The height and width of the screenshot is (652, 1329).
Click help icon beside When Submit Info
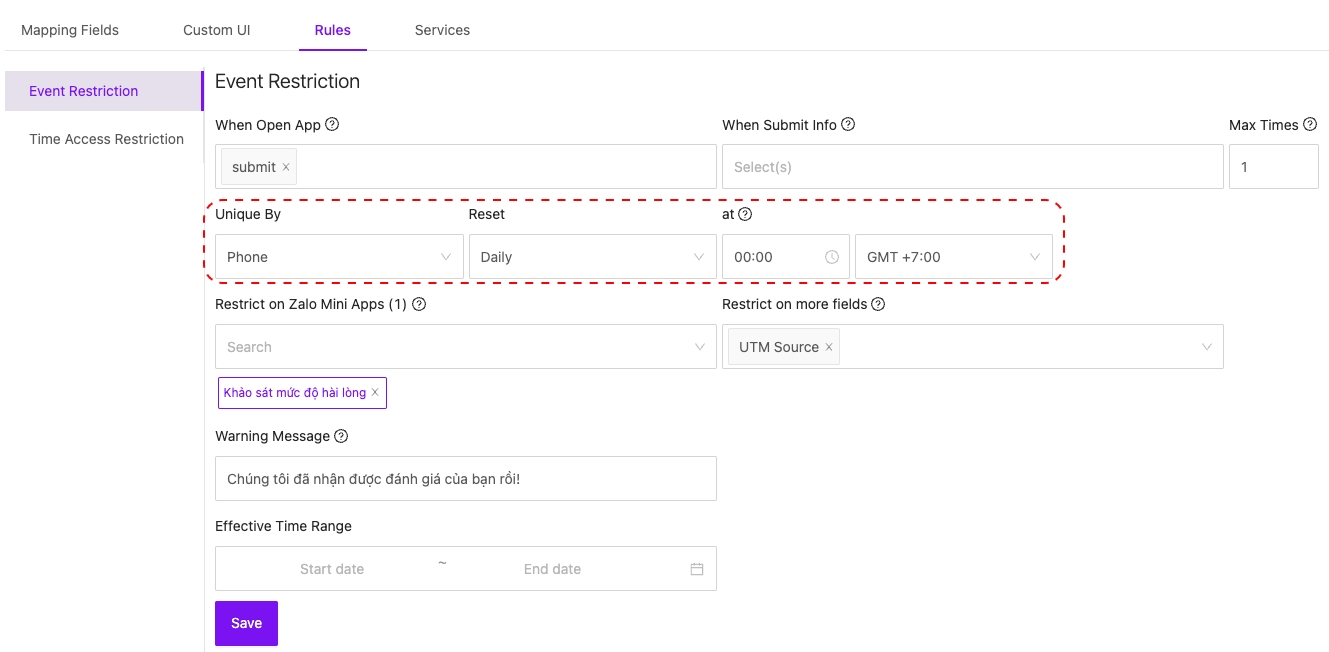[x=848, y=125]
